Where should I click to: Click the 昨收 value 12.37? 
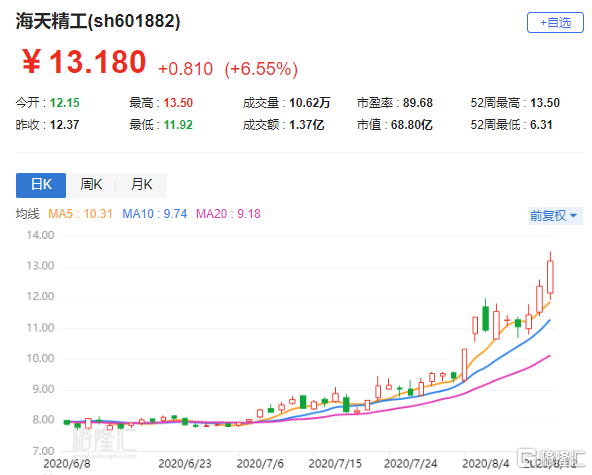click(x=65, y=125)
